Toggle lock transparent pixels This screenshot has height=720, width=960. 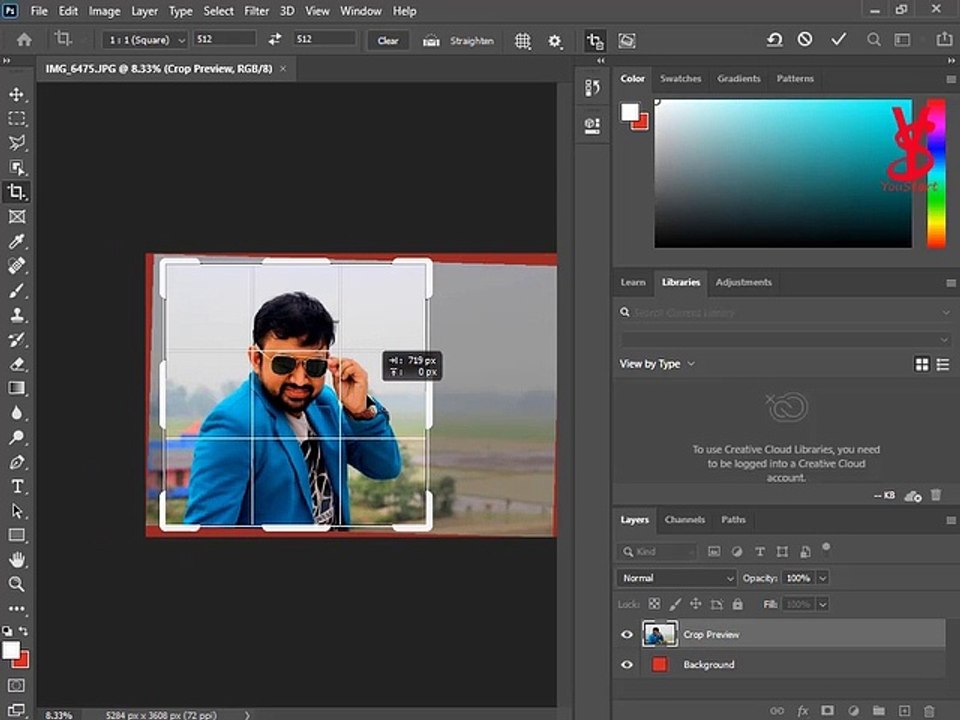[x=654, y=604]
